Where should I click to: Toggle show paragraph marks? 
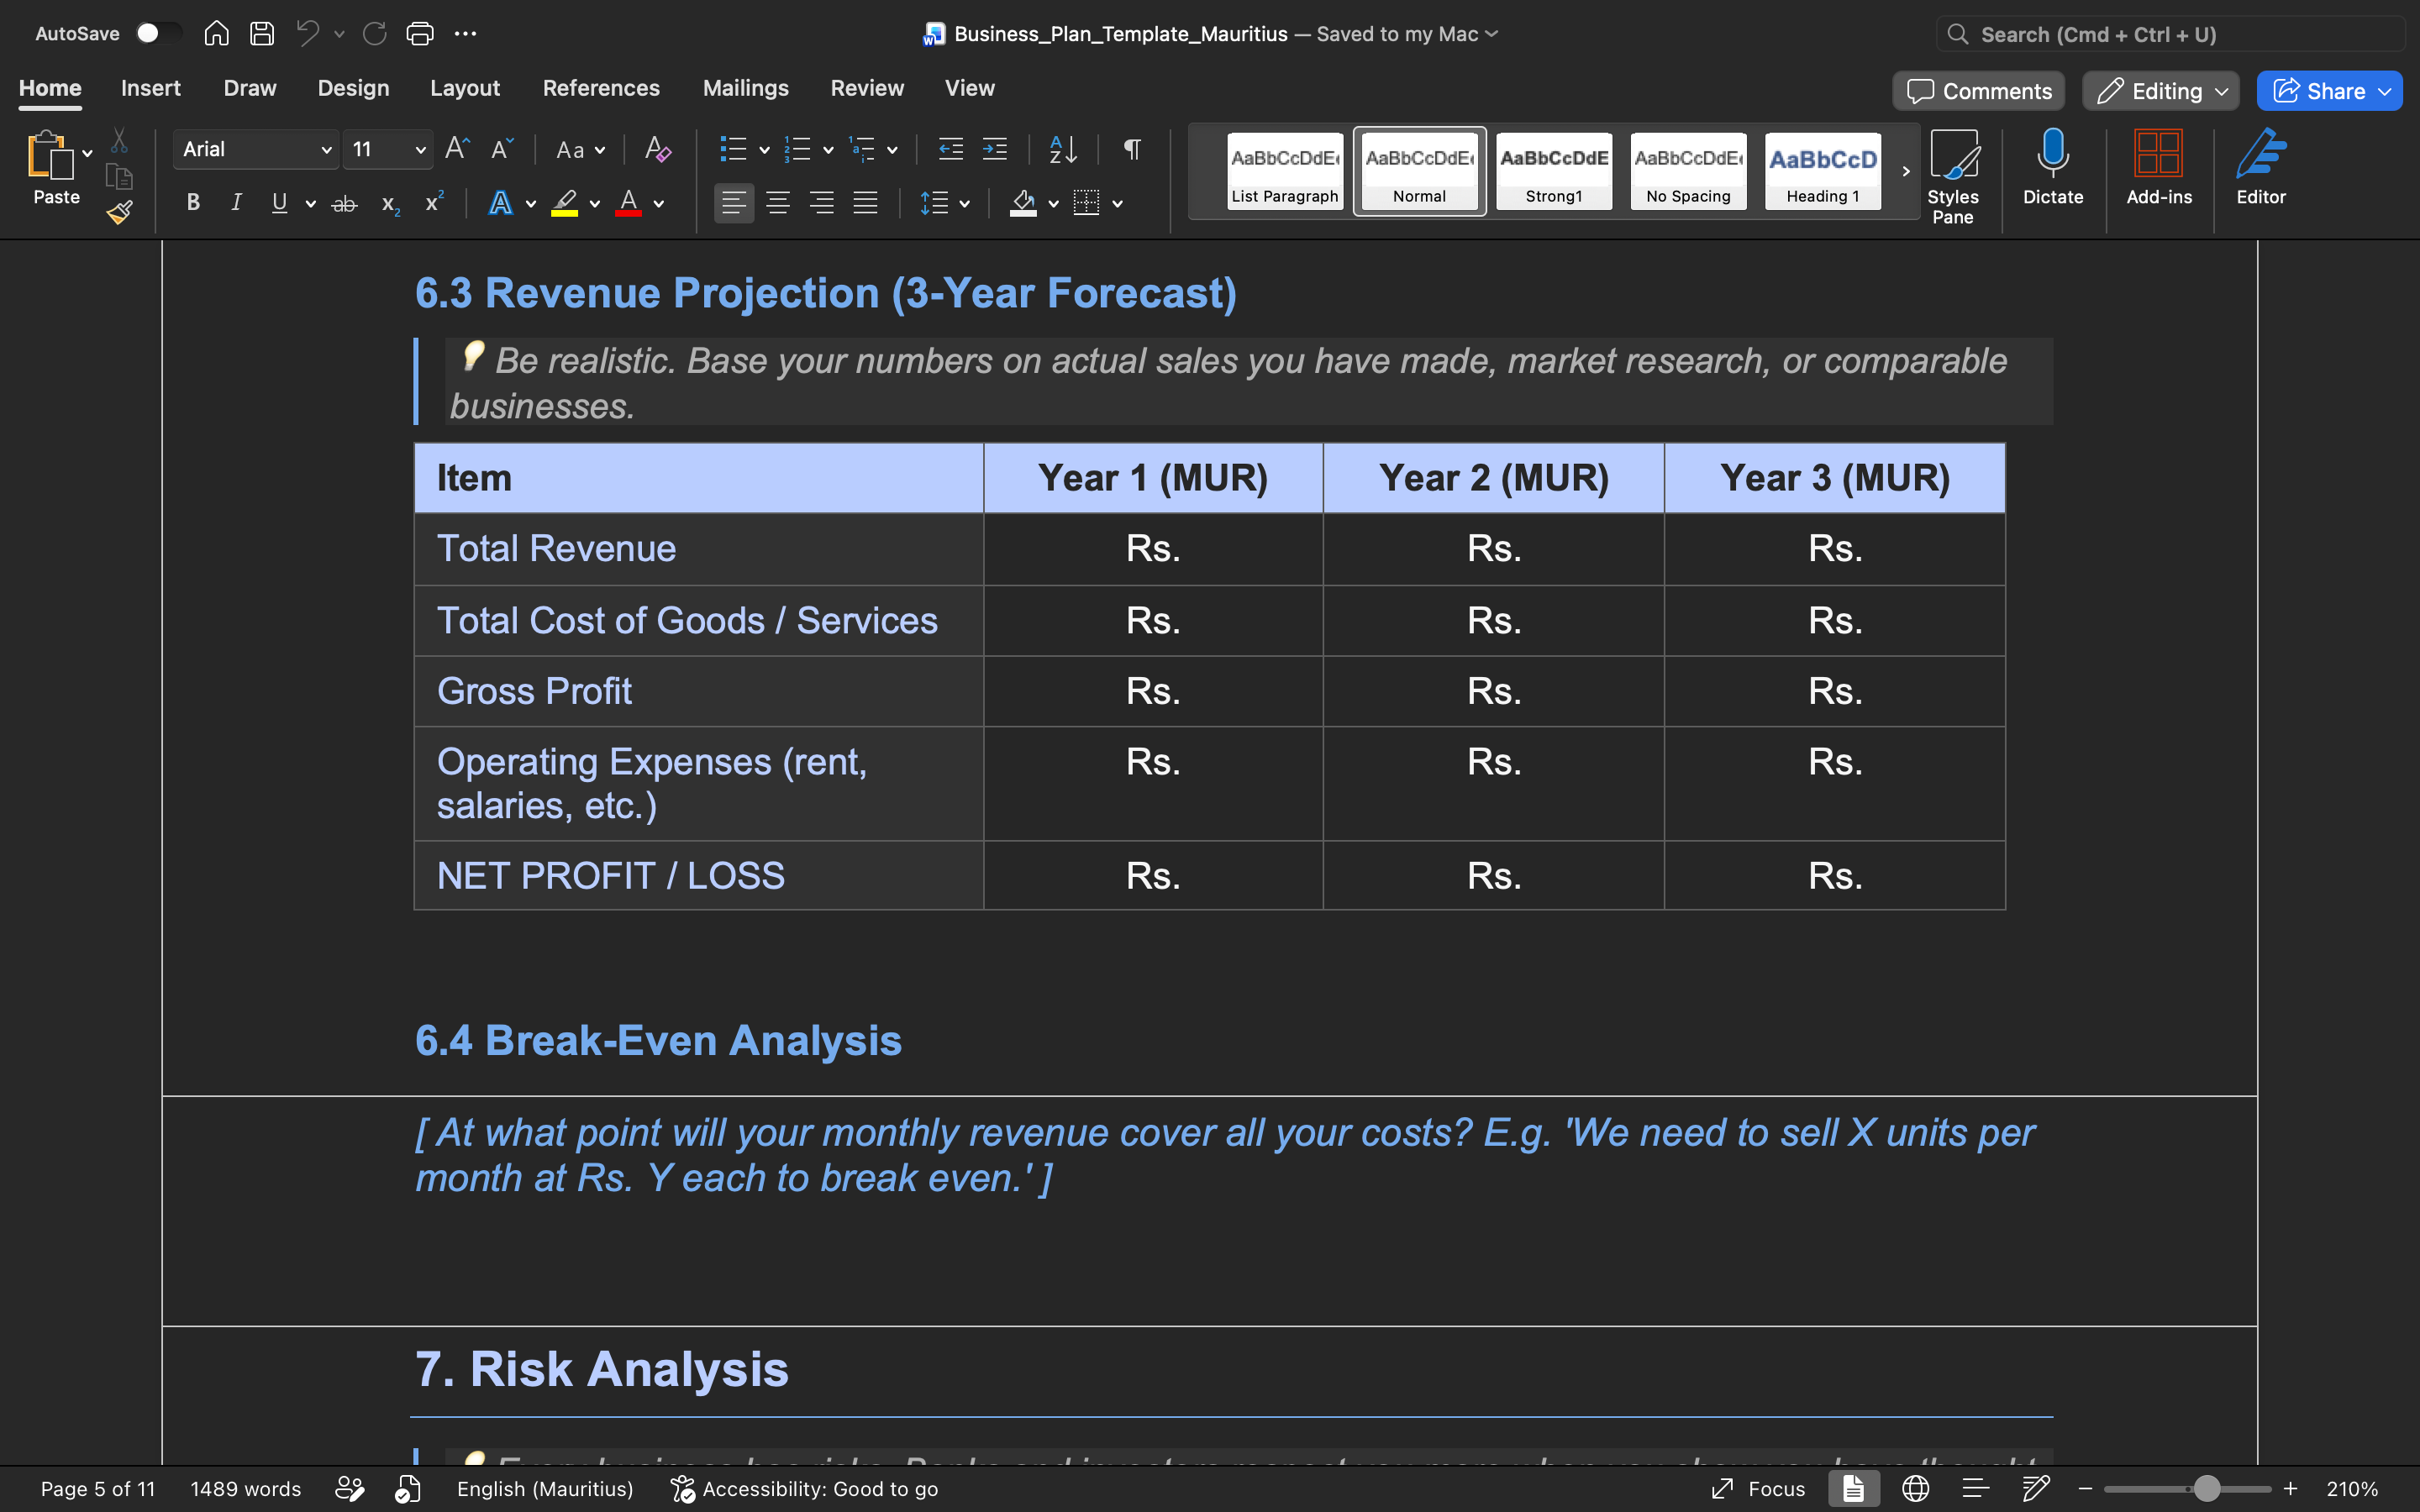point(1131,149)
